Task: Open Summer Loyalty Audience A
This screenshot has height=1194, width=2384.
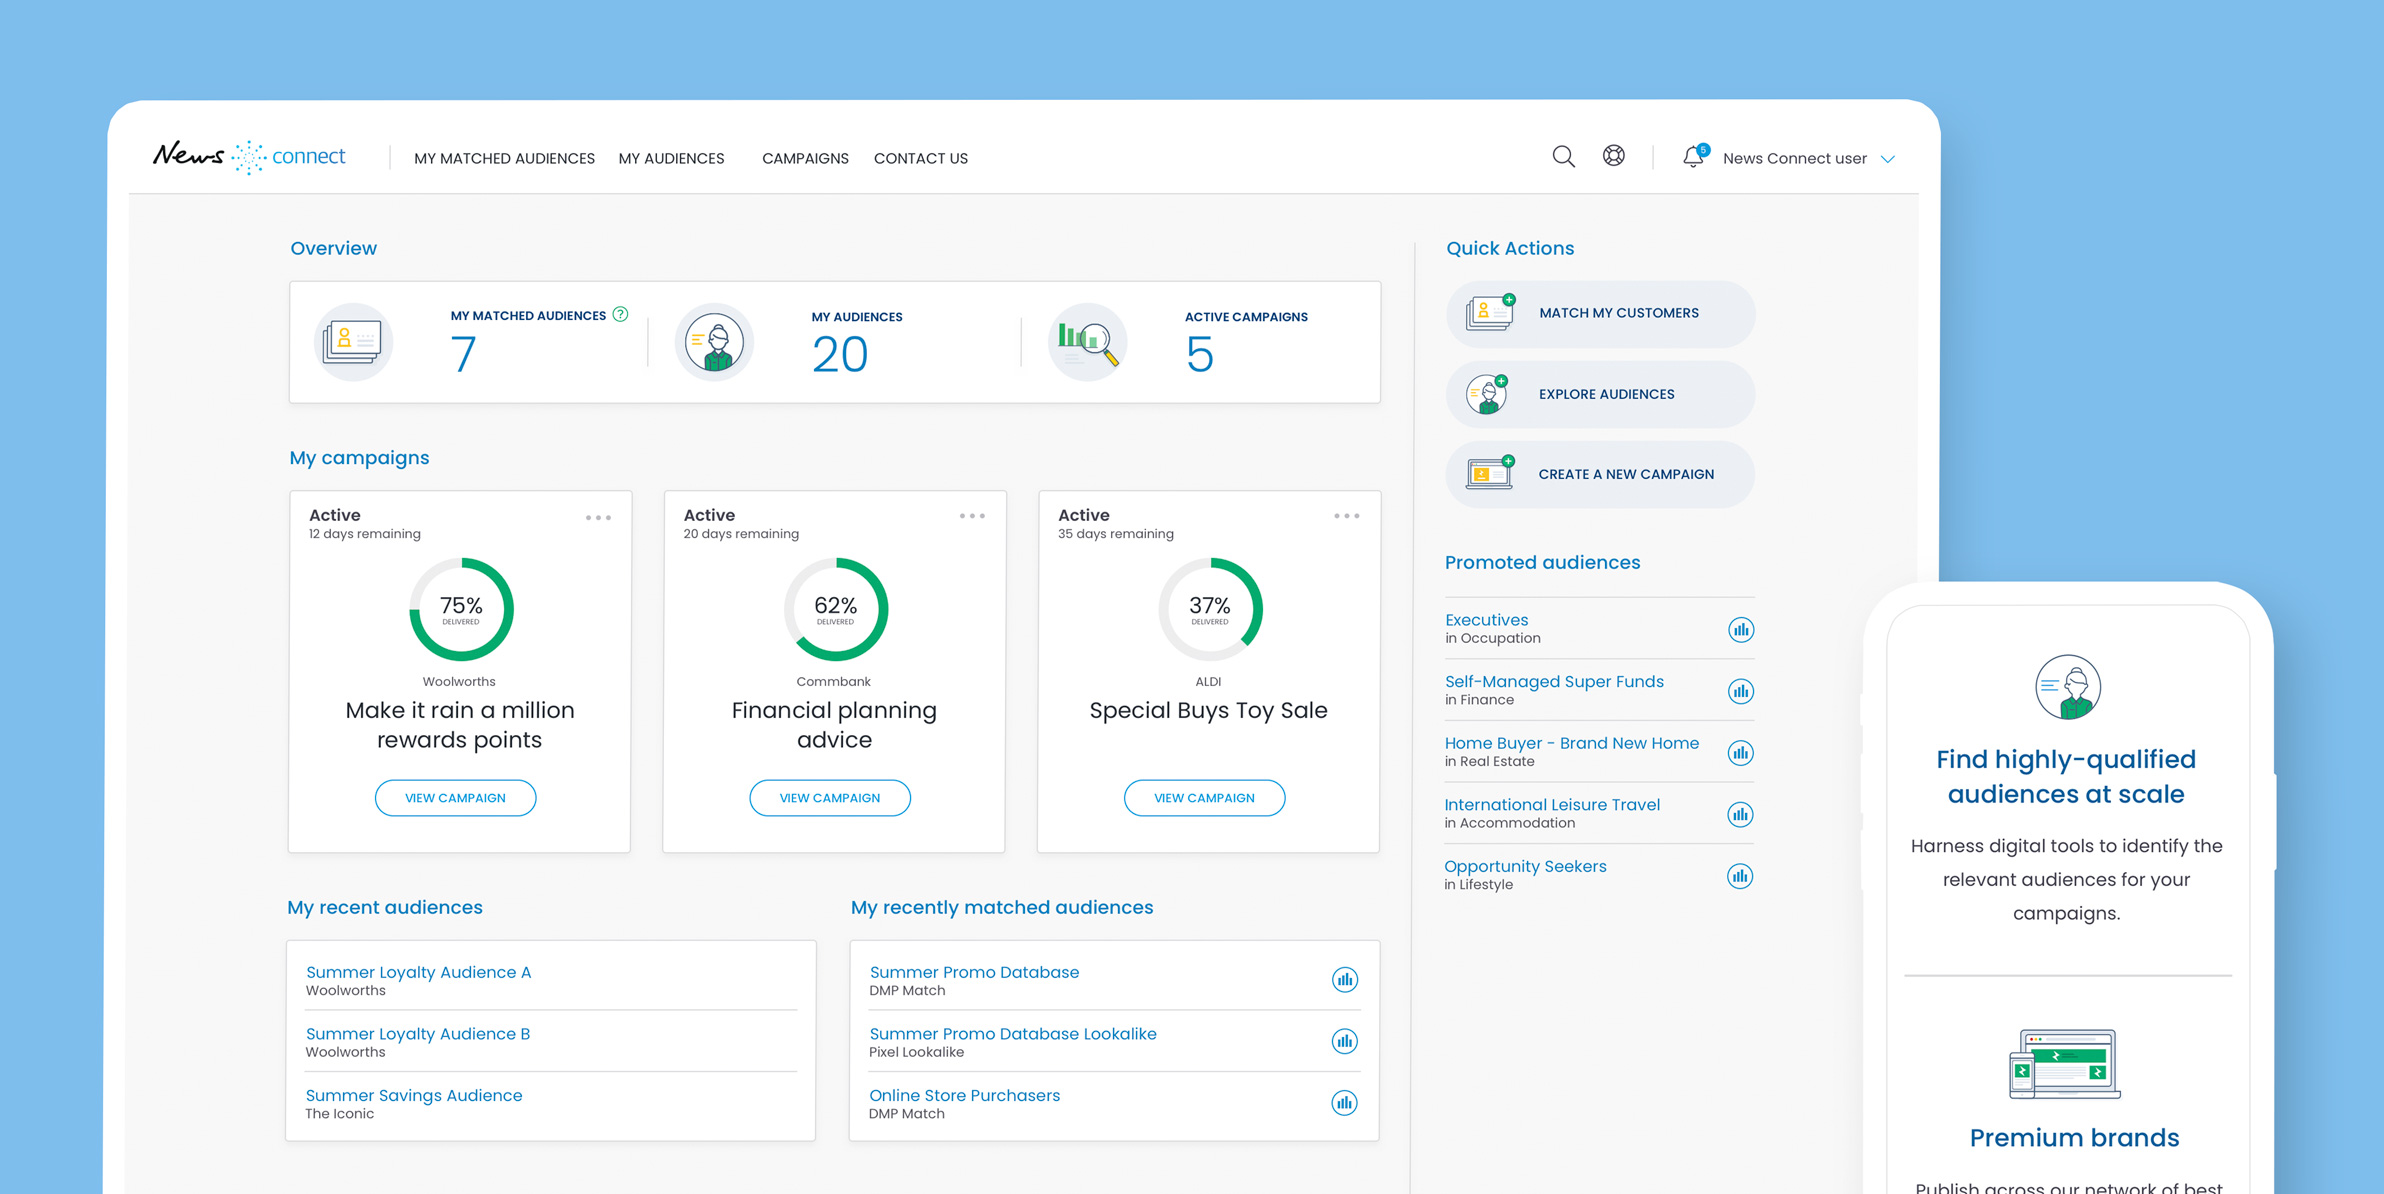Action: click(418, 972)
